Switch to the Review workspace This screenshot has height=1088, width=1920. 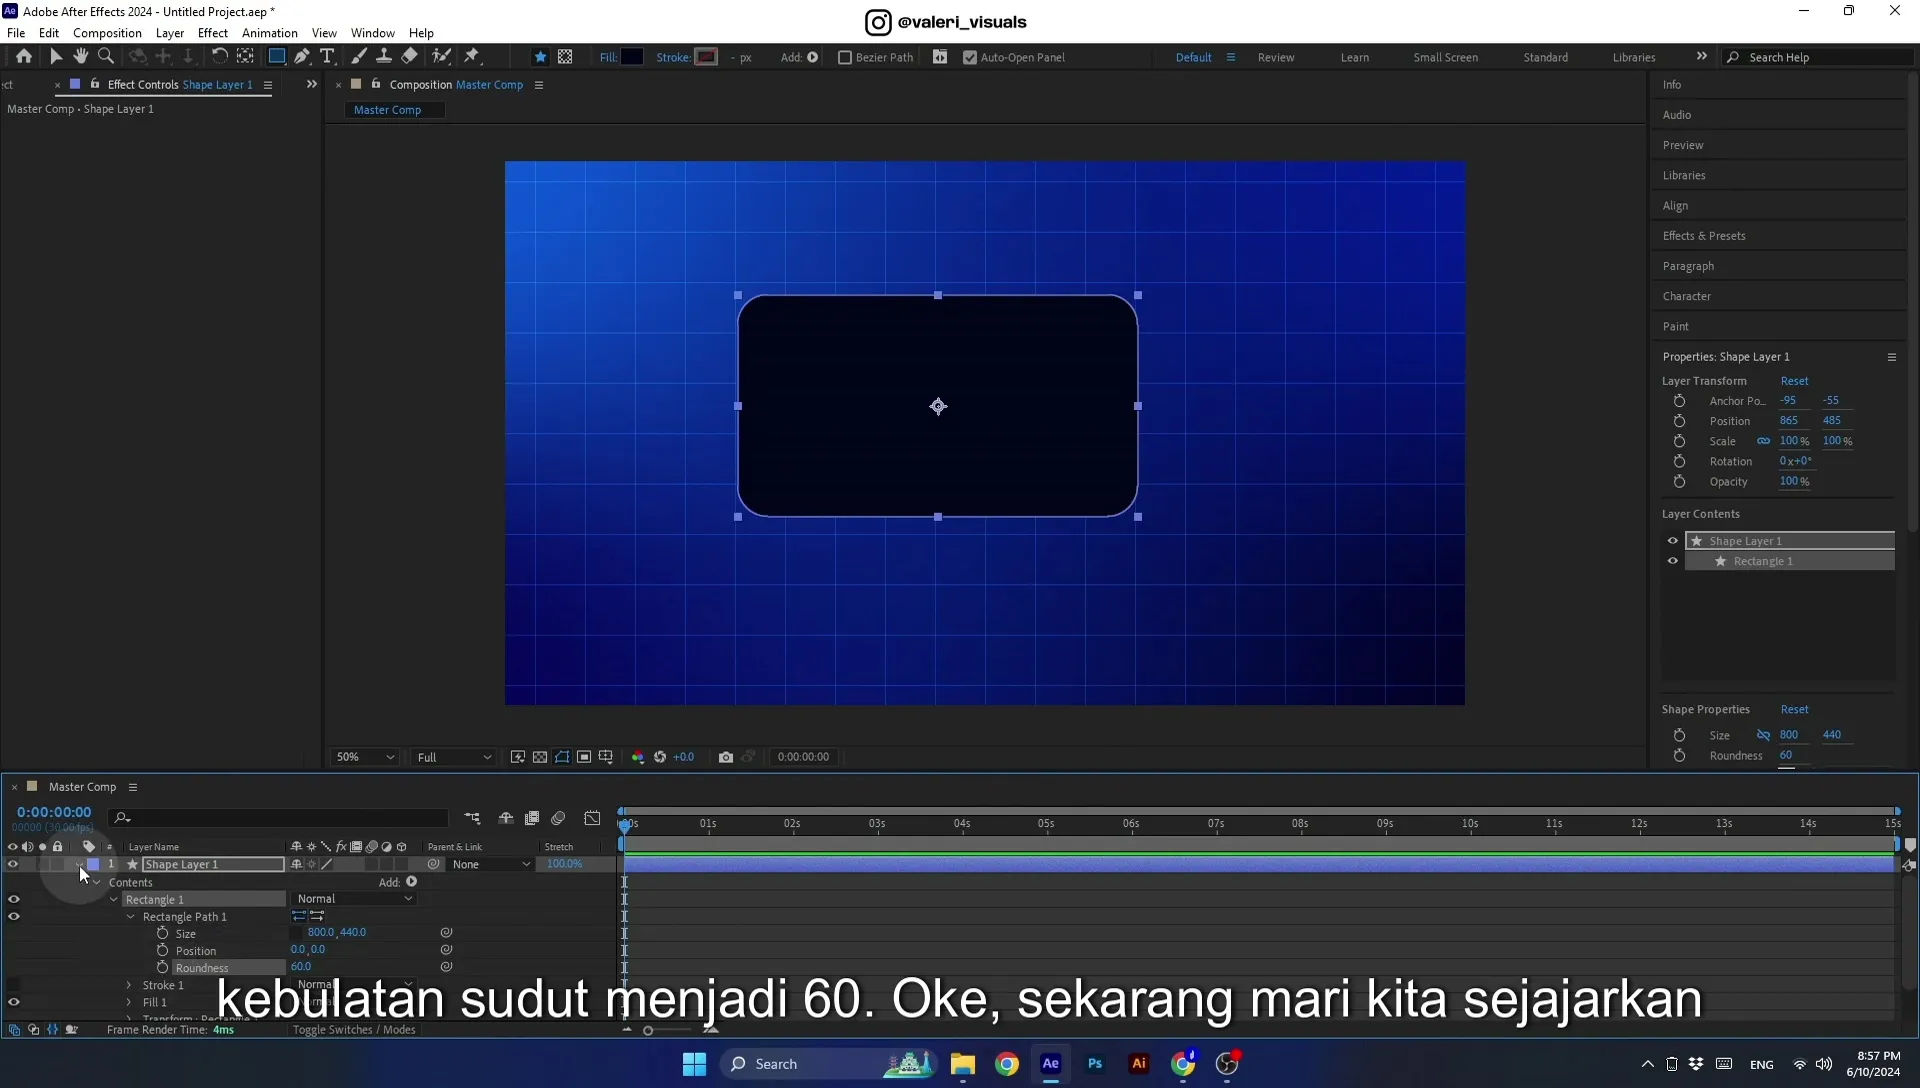click(x=1276, y=57)
